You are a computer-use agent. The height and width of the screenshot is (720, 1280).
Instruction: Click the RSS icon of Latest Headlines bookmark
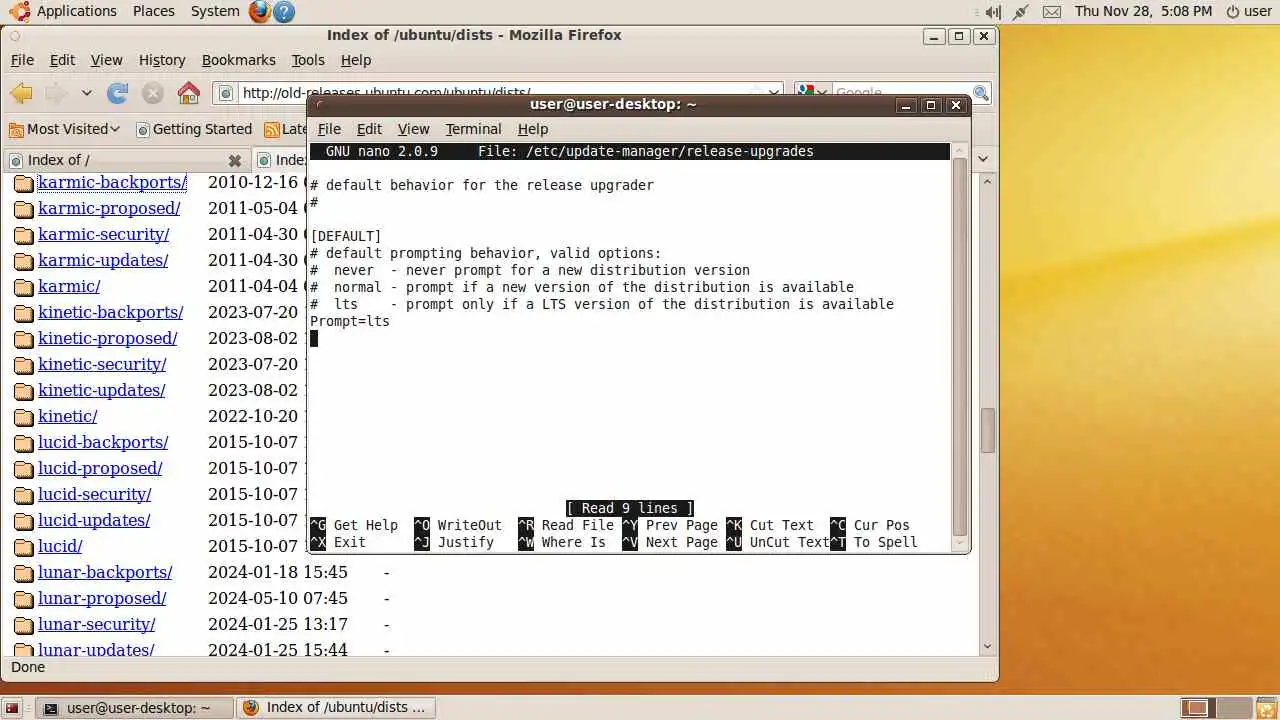tap(272, 129)
